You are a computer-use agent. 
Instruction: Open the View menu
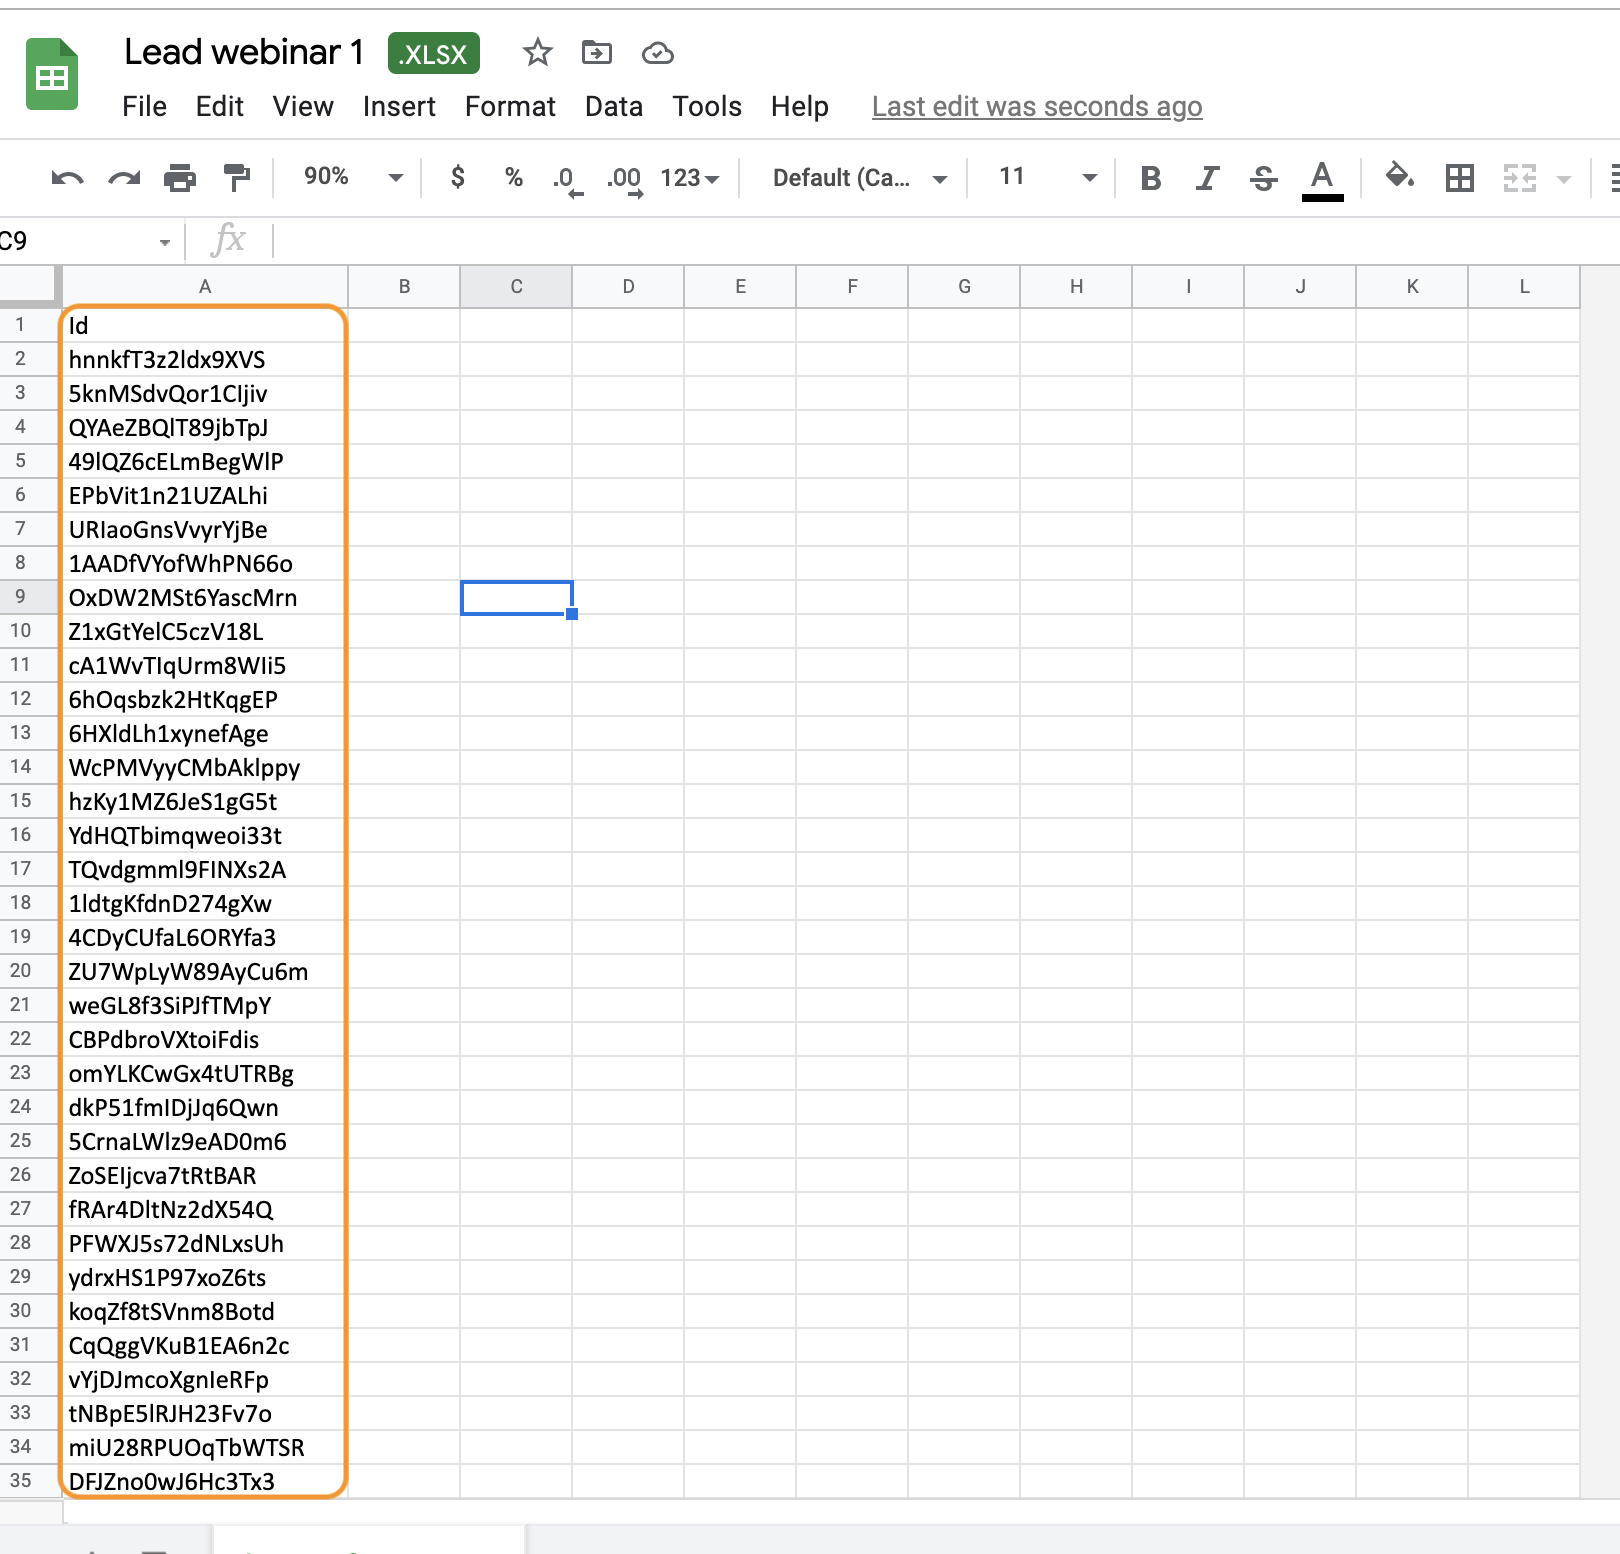click(303, 106)
